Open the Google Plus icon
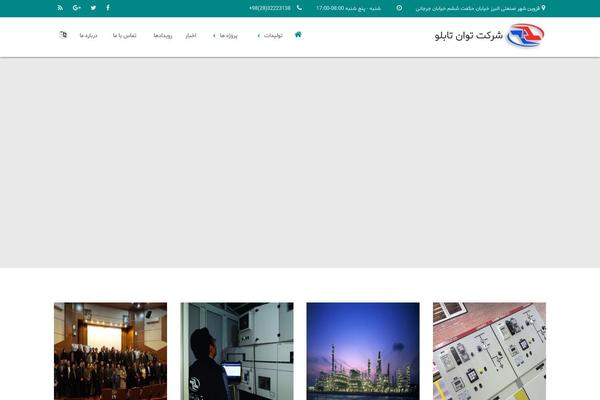 pyautogui.click(x=77, y=8)
